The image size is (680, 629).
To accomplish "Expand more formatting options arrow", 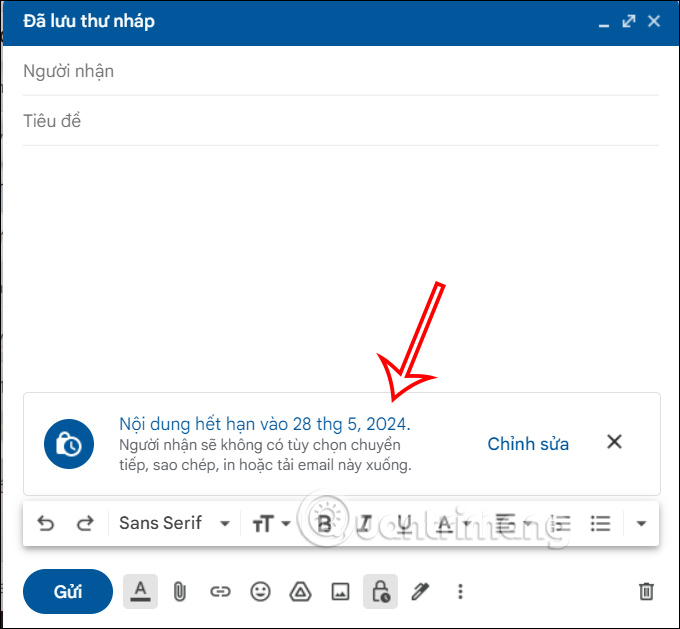I will [x=641, y=524].
